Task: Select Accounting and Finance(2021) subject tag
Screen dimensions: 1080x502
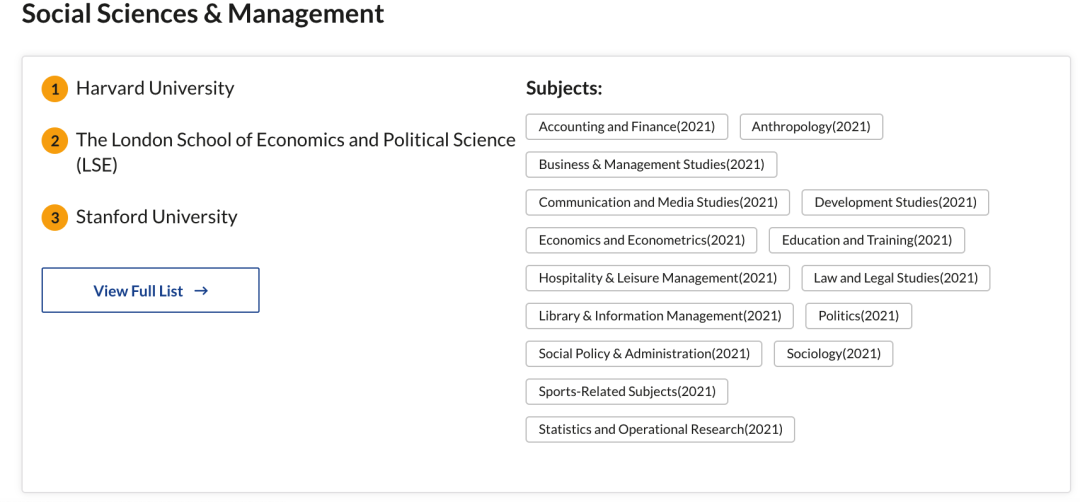Action: 627,127
